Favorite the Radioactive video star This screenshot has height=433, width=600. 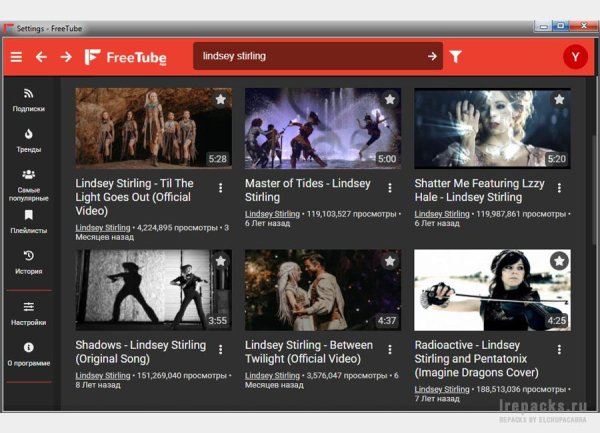click(559, 261)
